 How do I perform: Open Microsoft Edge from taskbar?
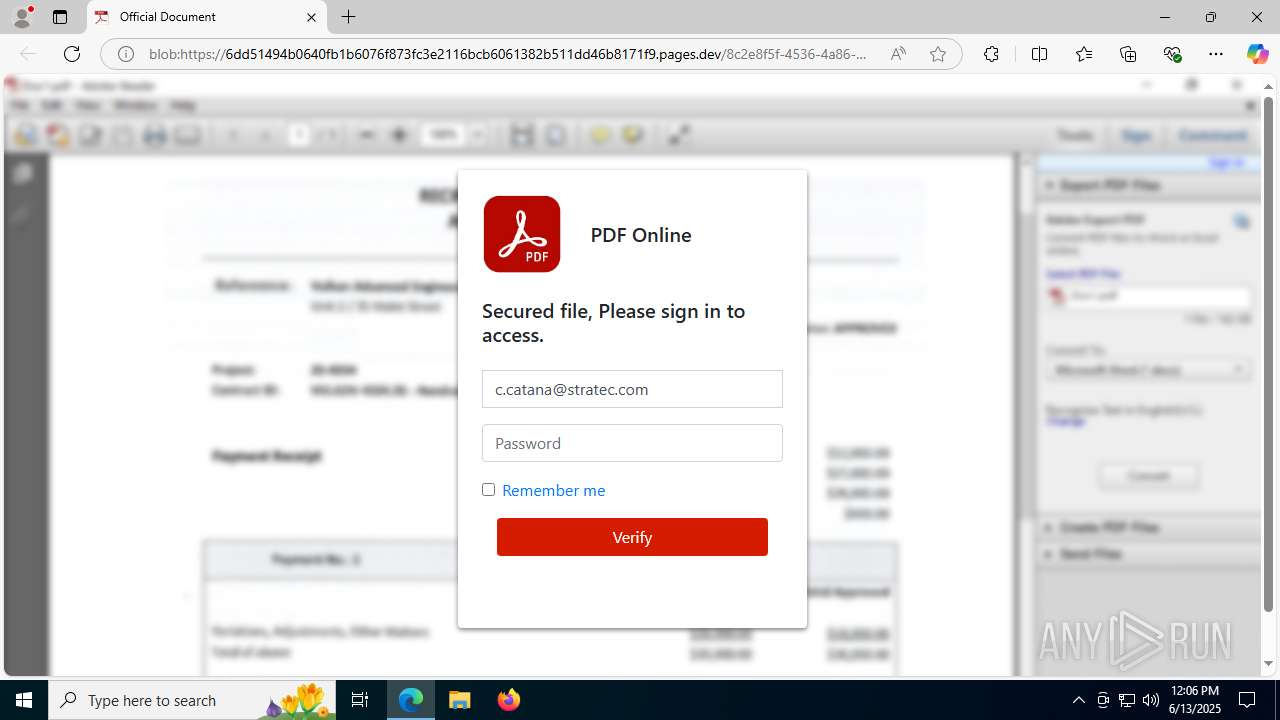[x=411, y=700]
